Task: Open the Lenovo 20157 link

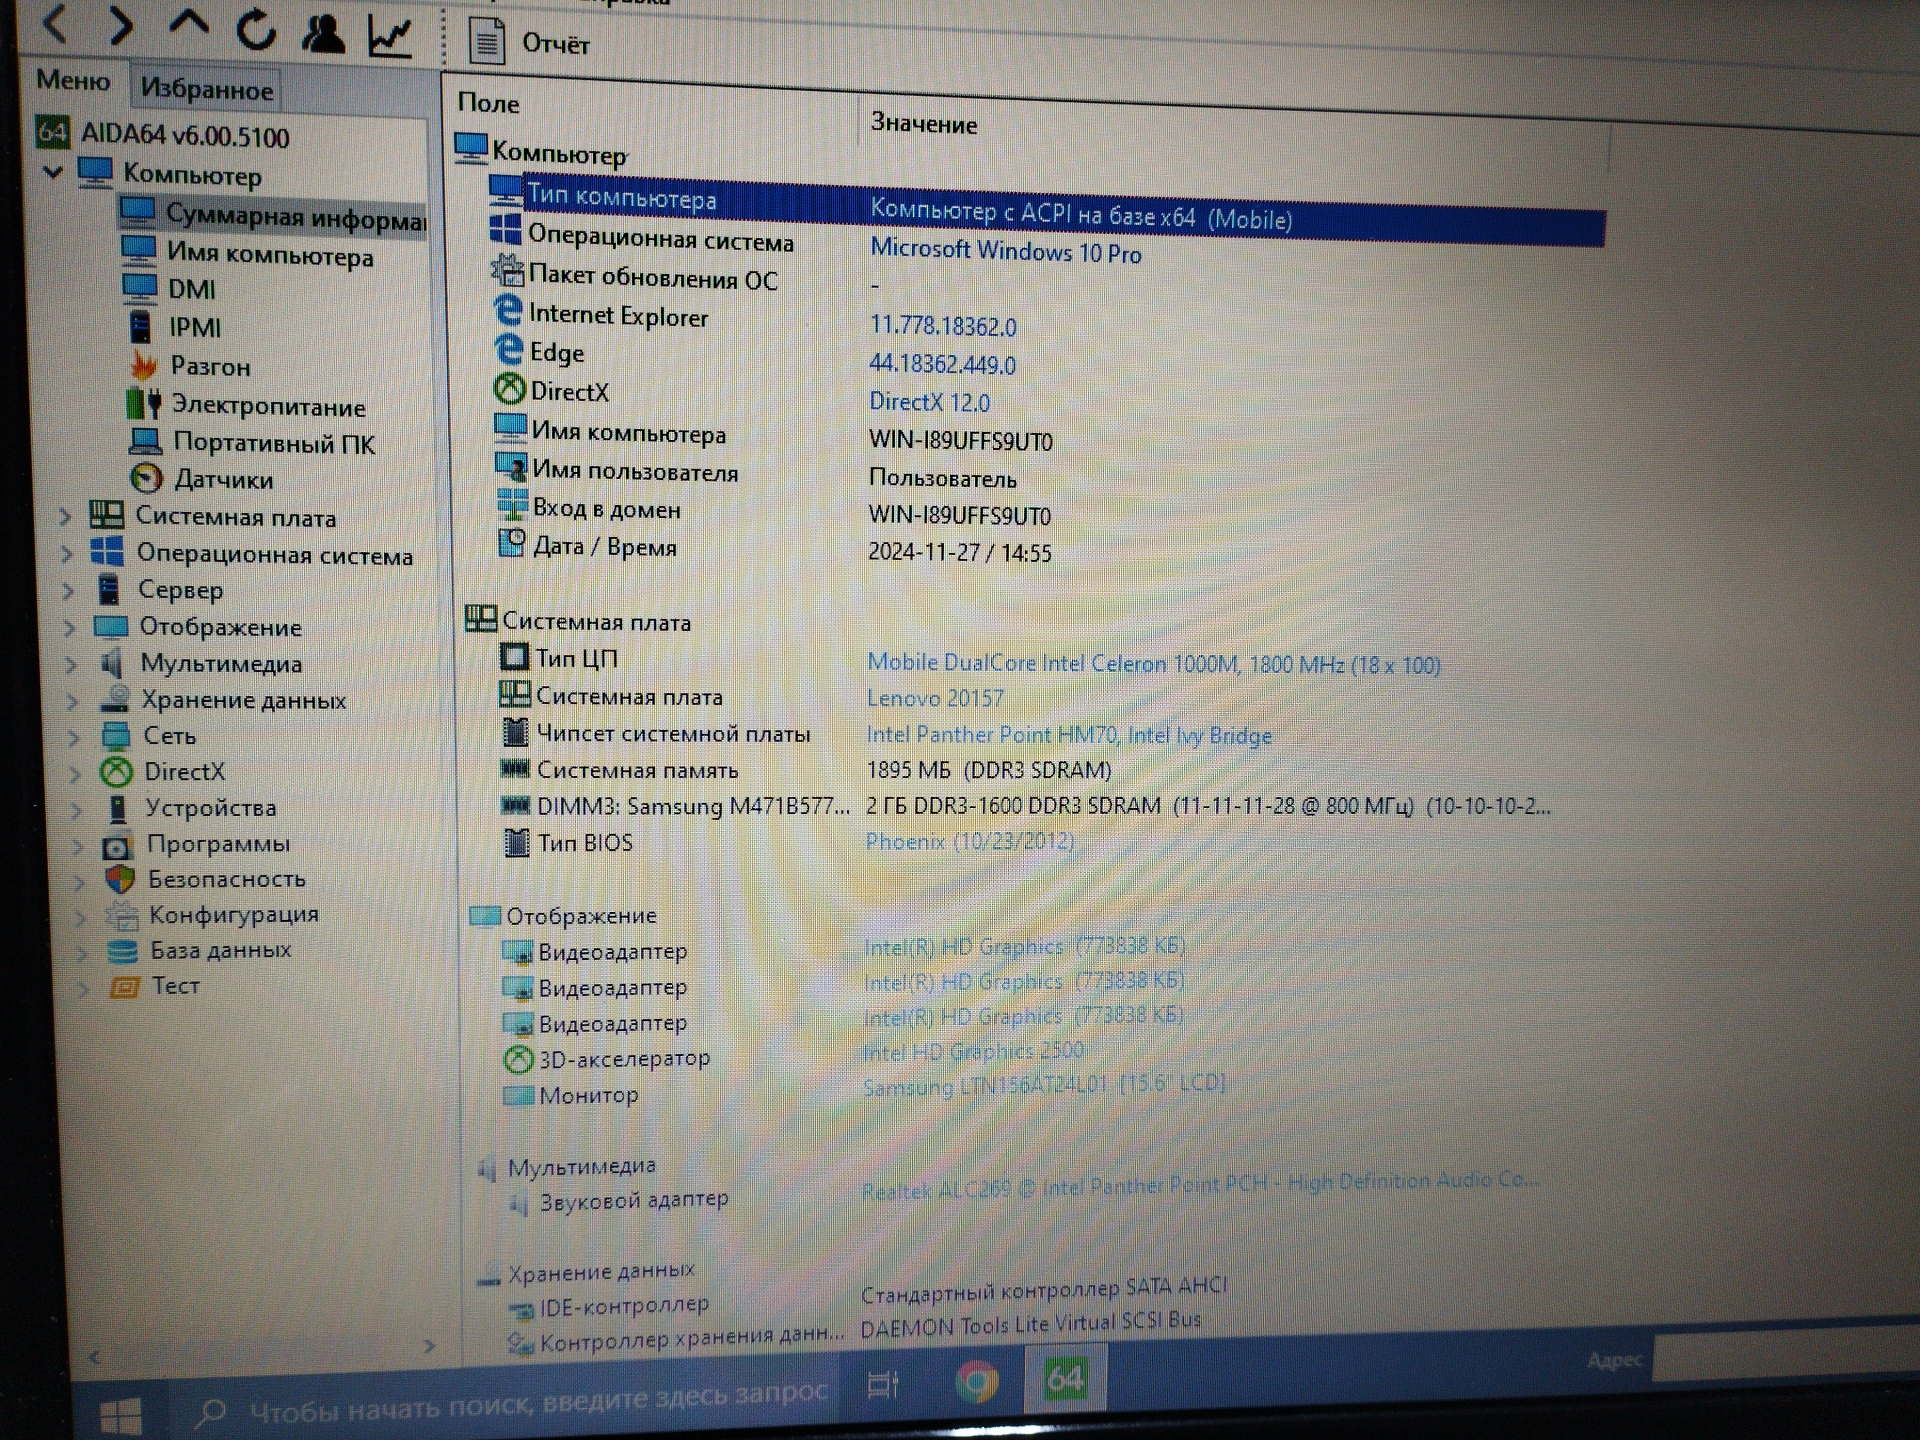Action: (x=935, y=698)
